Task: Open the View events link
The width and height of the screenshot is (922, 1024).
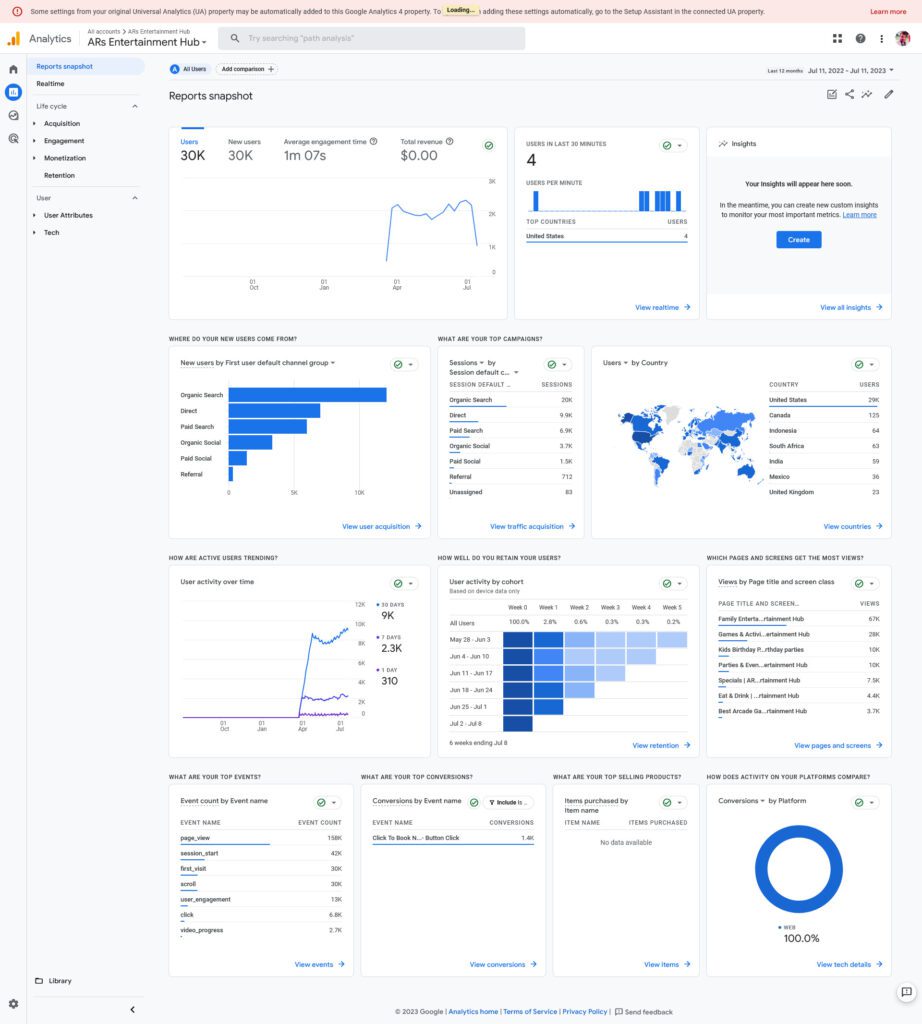Action: pos(319,965)
